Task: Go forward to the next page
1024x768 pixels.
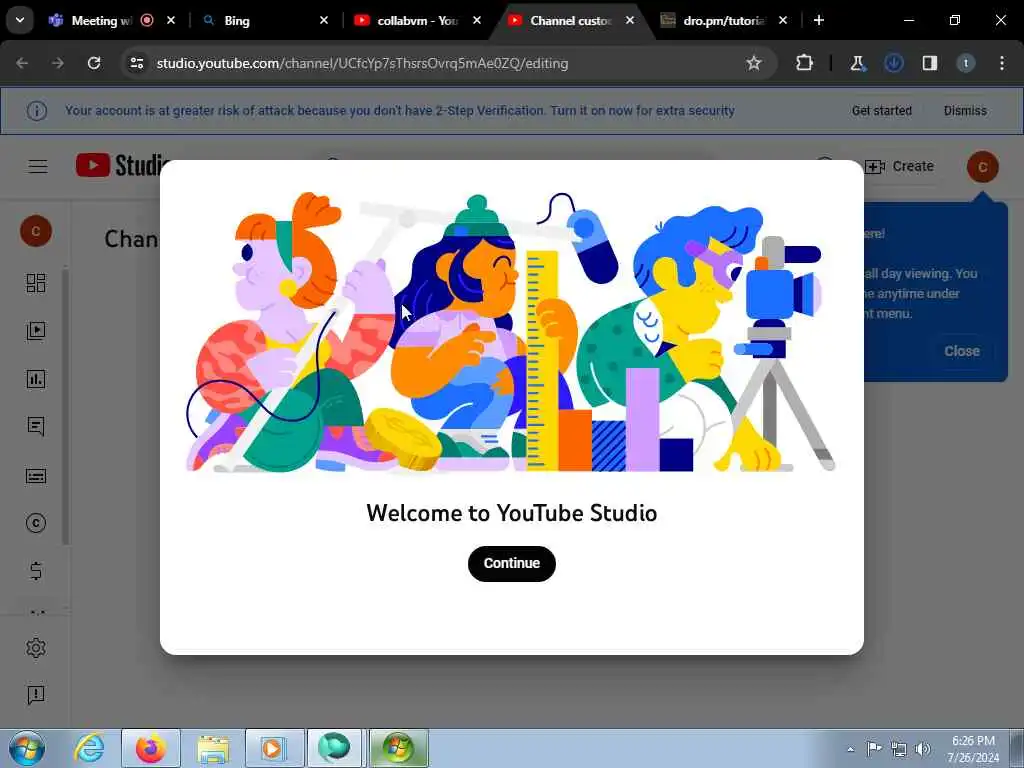Action: (x=58, y=63)
